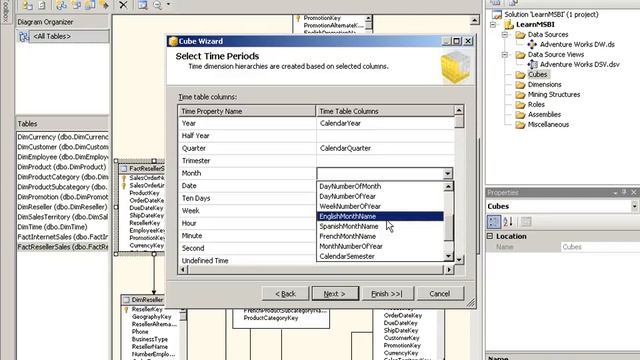Click the Property Pages icon in Properties

526,222
